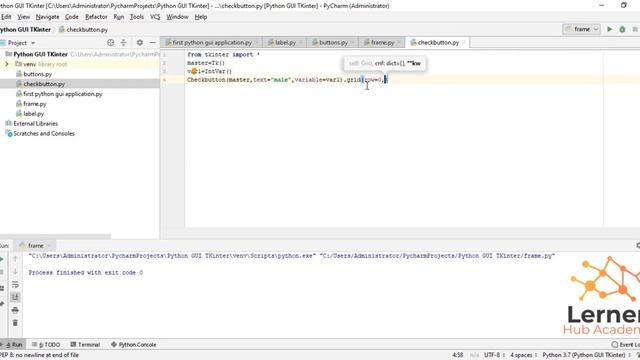The image size is (640, 360).
Task: Open the Navigate menu
Action: point(47,17)
